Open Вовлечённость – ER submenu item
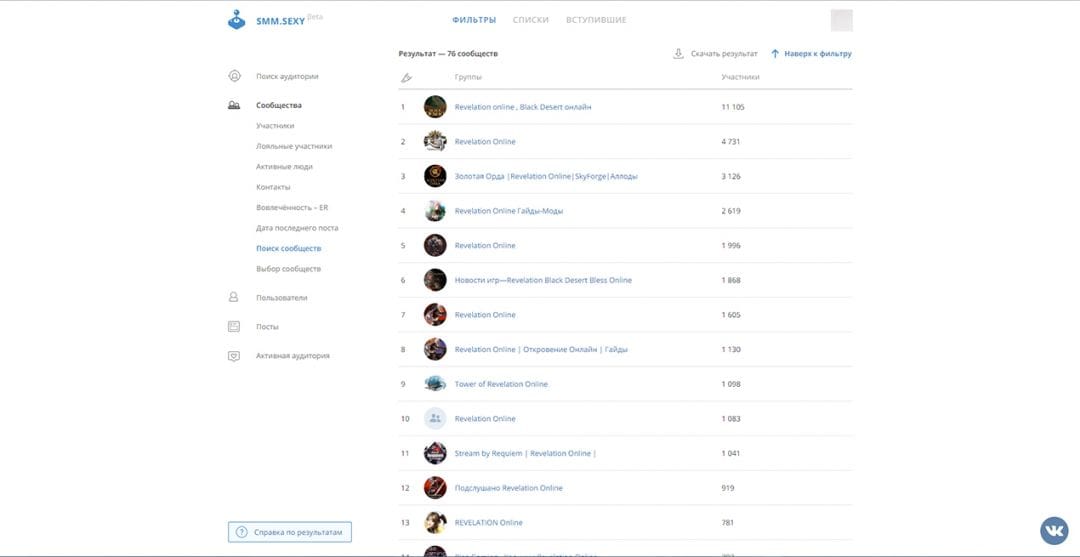 point(292,207)
